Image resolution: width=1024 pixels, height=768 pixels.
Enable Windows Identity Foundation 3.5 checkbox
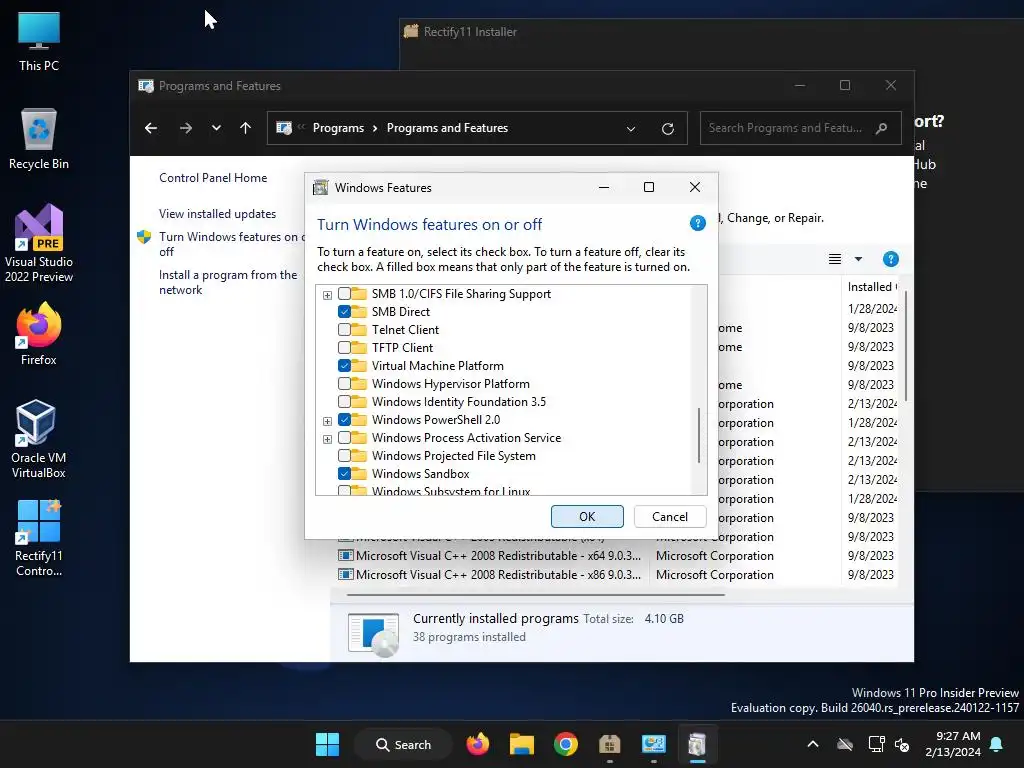click(x=344, y=402)
